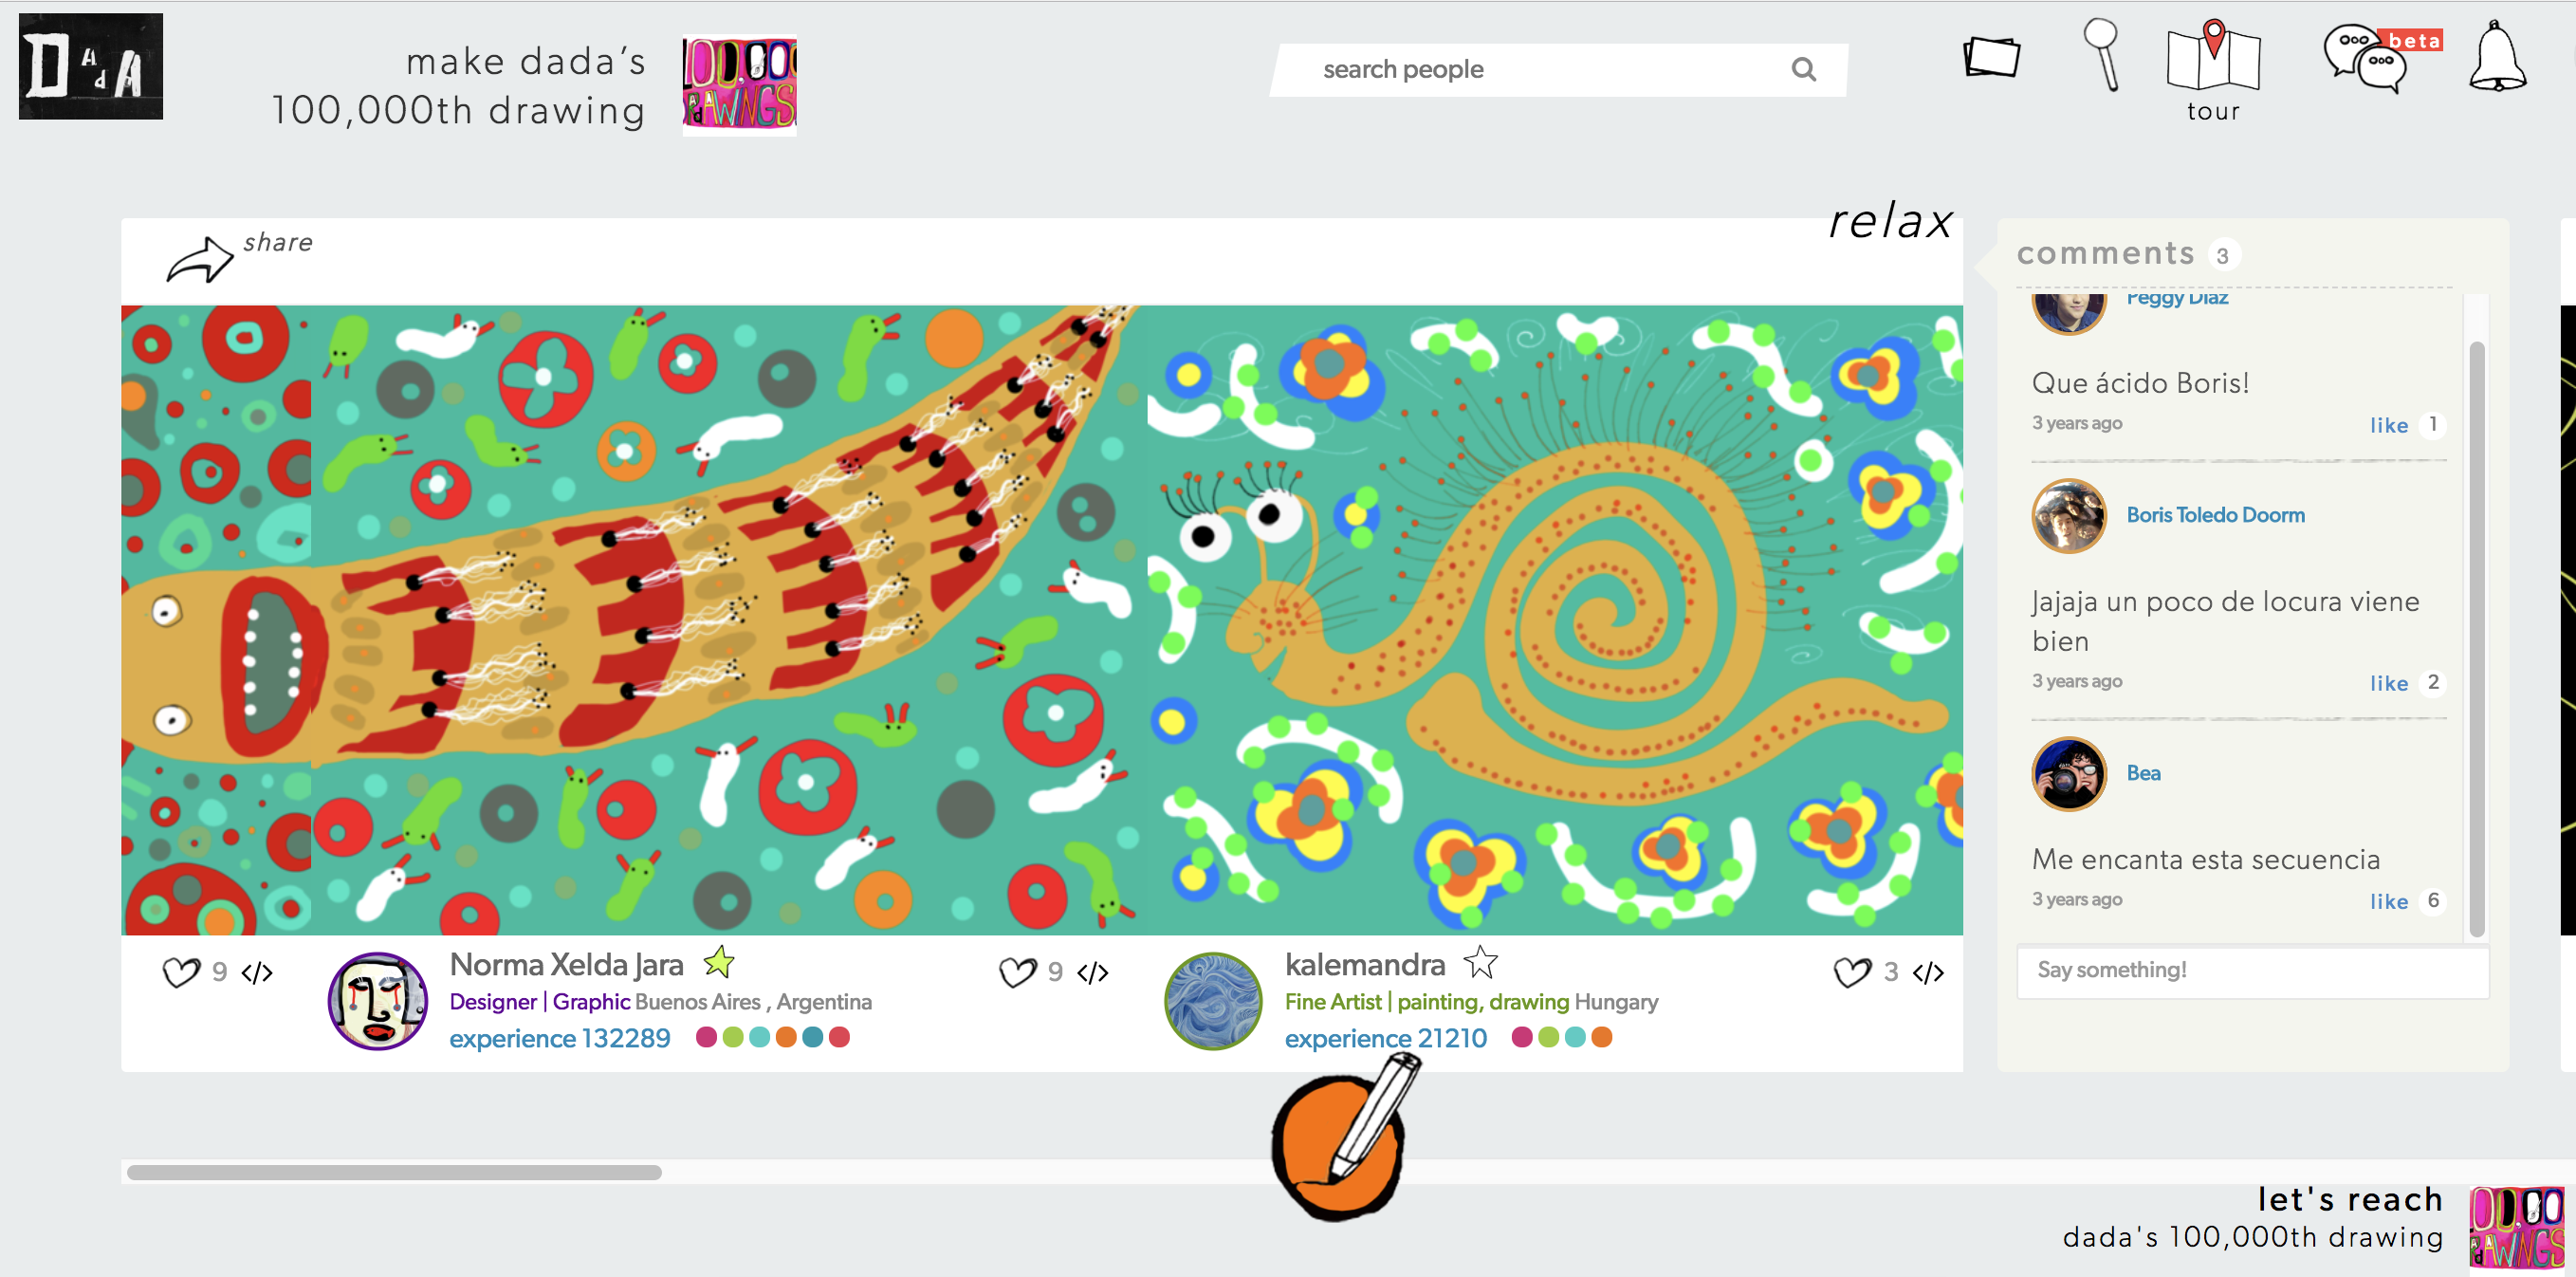Toggle heart like with 3 count
The image size is (2576, 1277).
click(1851, 972)
